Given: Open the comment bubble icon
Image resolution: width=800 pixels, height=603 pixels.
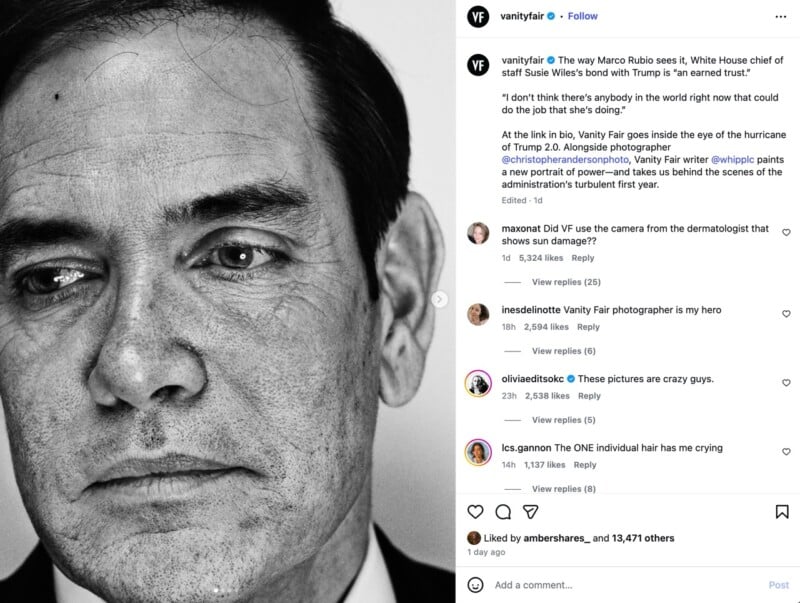Looking at the screenshot, I should coord(503,512).
